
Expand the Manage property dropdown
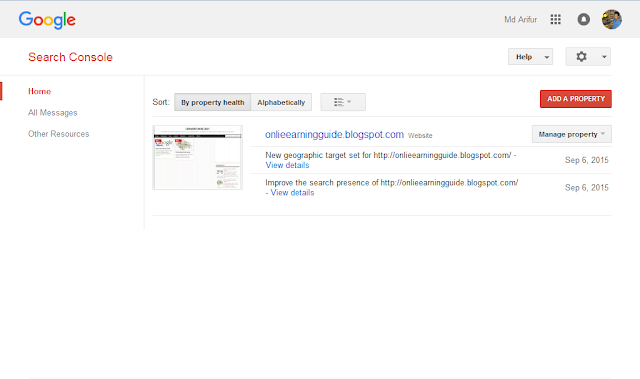click(571, 134)
